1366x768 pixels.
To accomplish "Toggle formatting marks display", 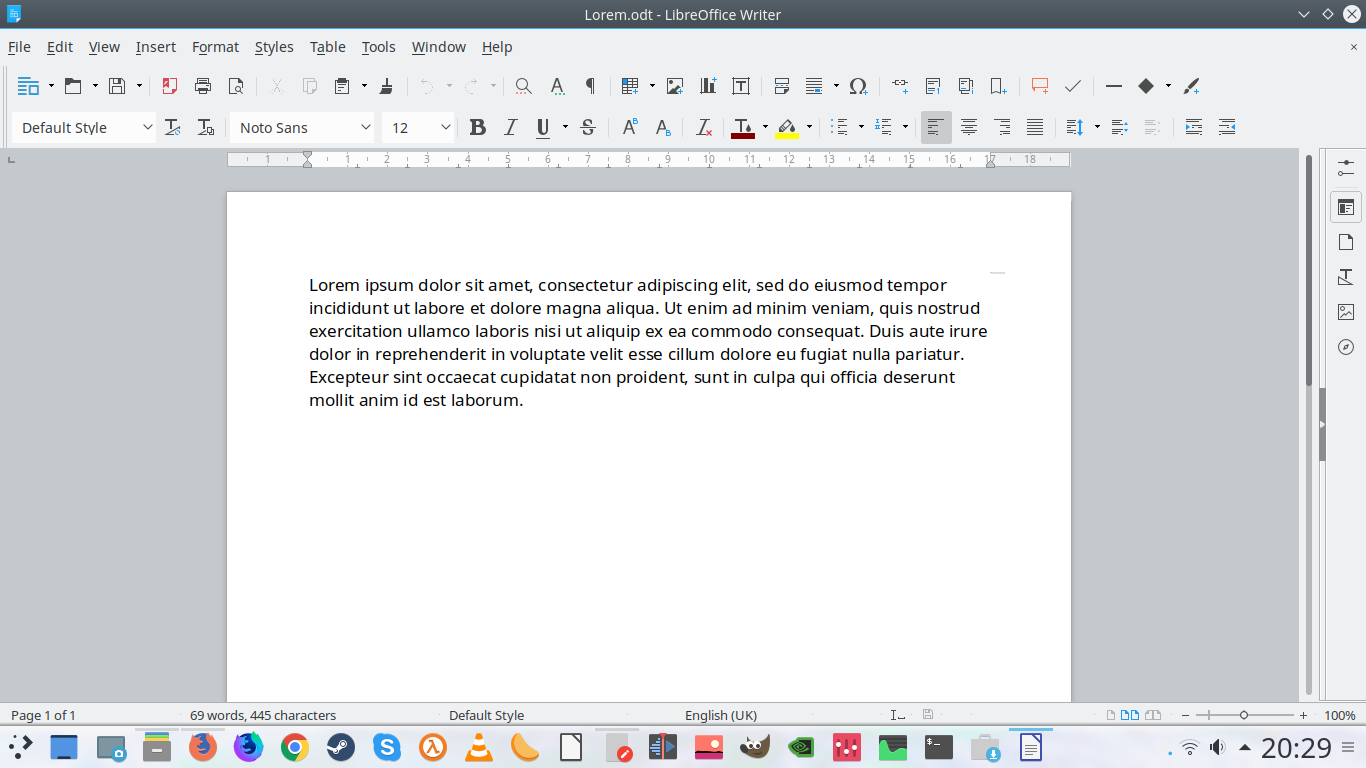I will (590, 86).
